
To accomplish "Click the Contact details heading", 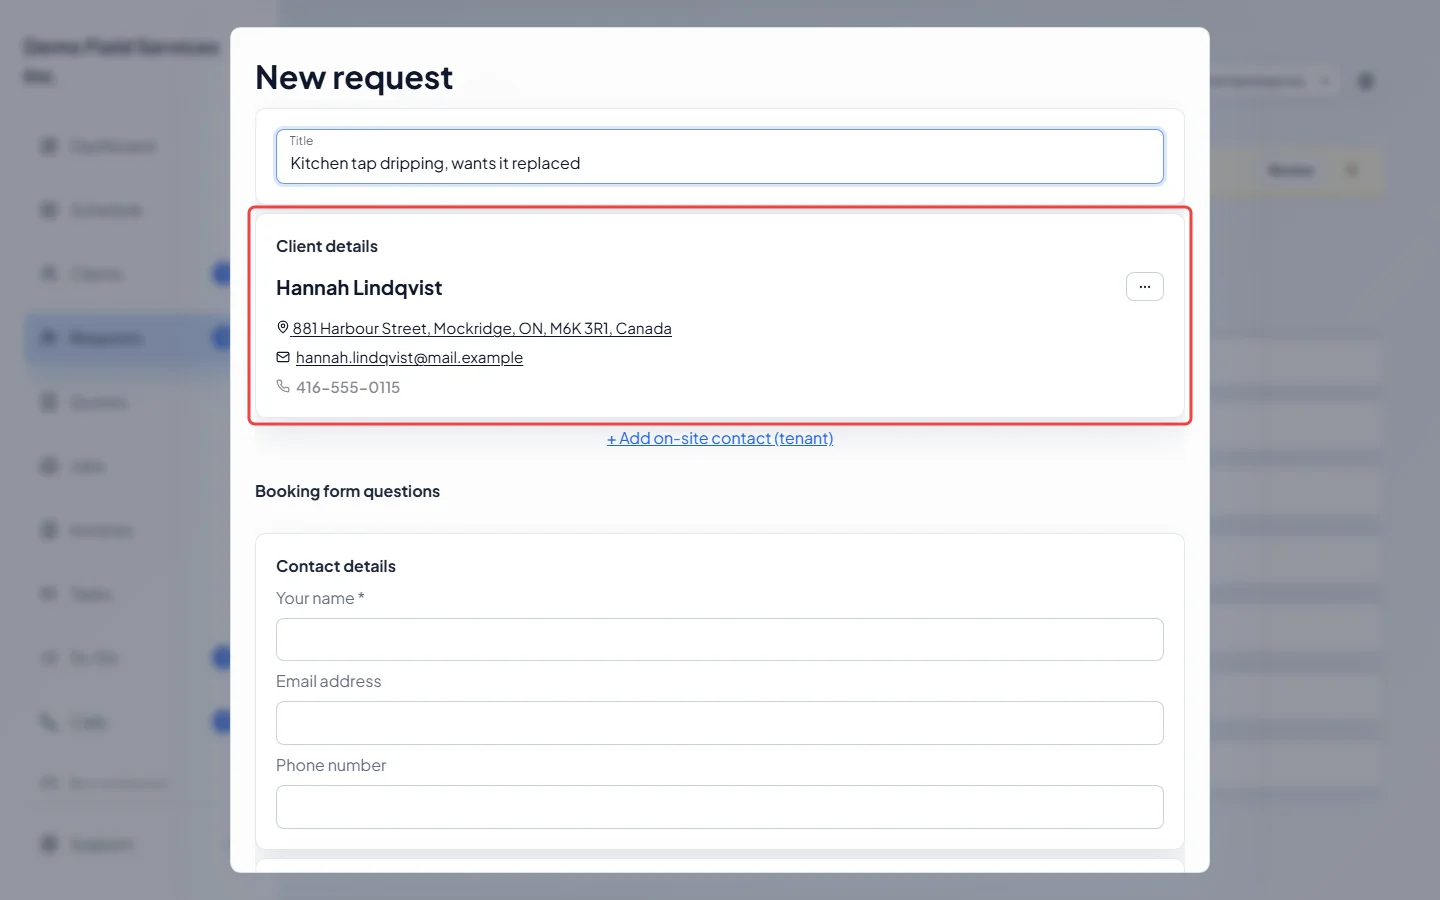I will tap(336, 566).
